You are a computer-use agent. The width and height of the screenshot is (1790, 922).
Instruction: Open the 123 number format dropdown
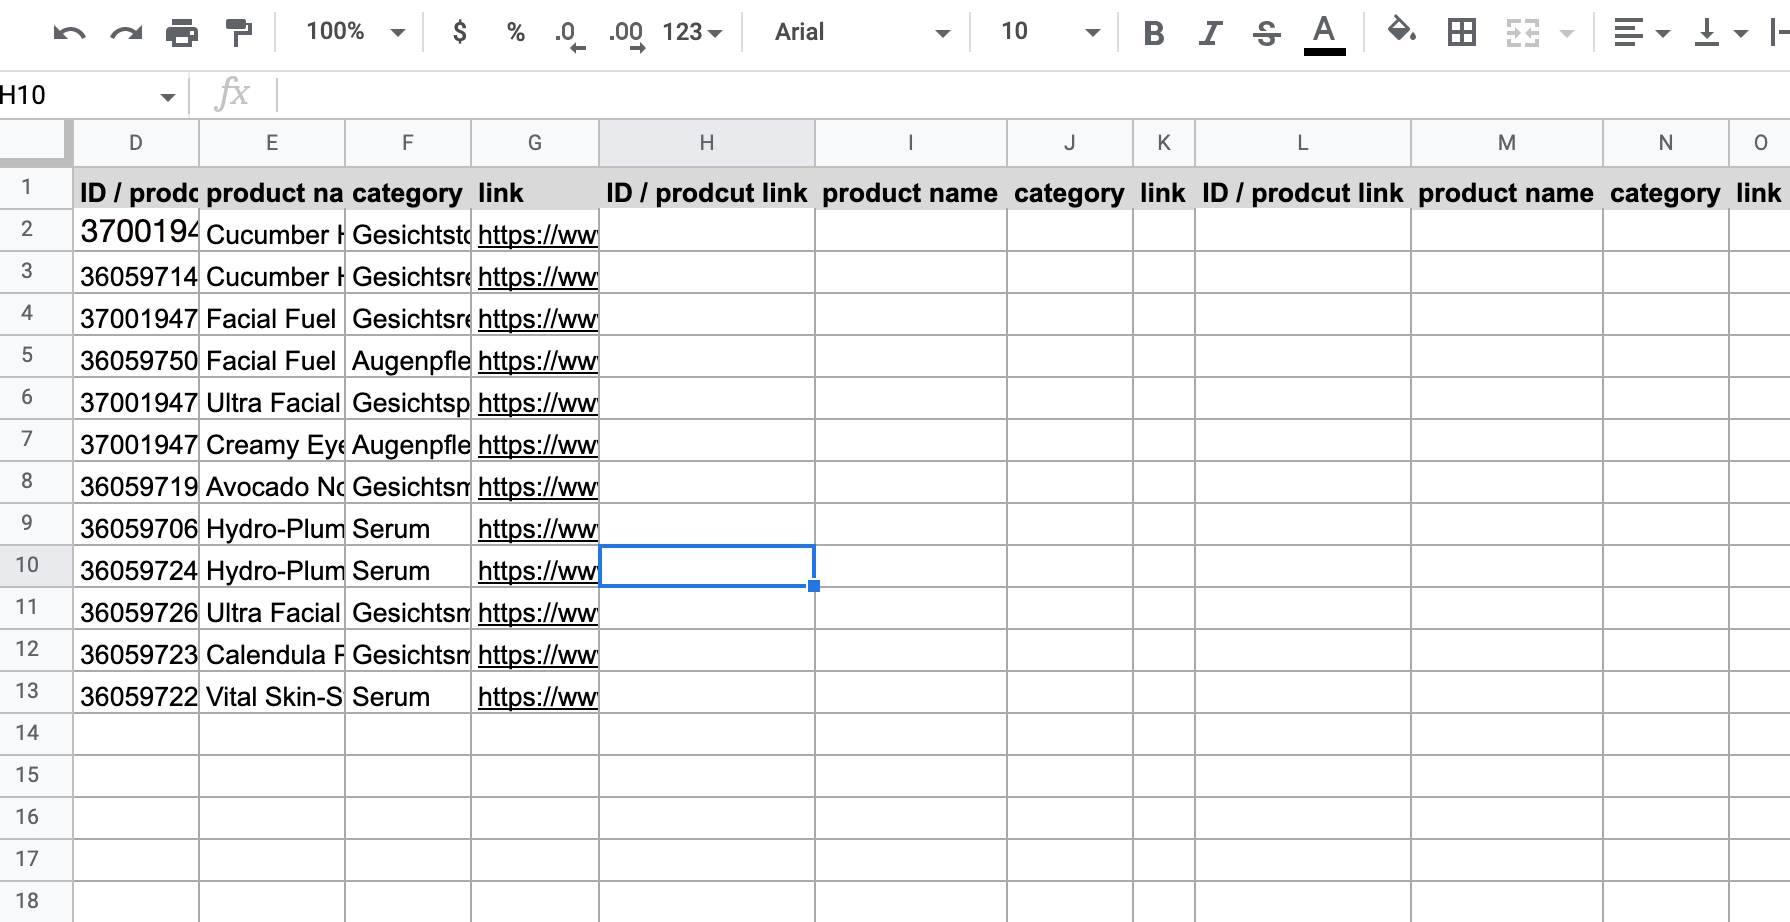692,32
